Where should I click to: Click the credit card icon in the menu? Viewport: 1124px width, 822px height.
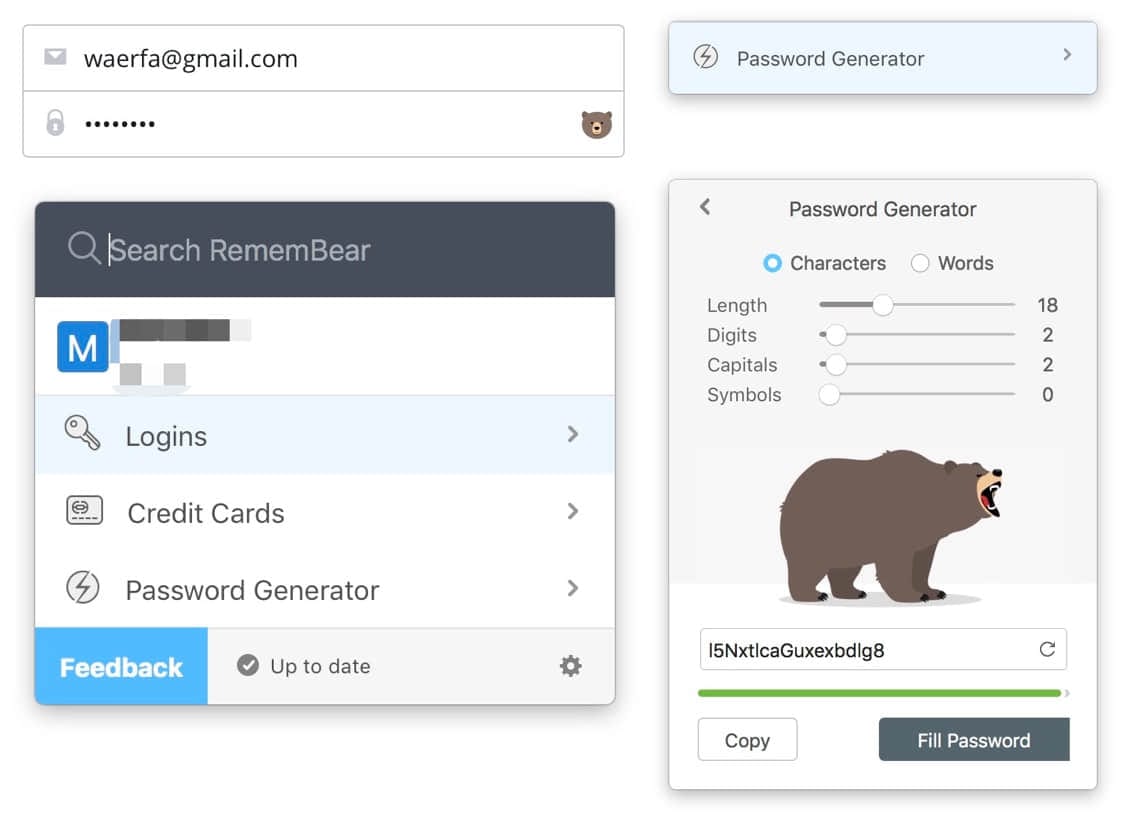85,511
